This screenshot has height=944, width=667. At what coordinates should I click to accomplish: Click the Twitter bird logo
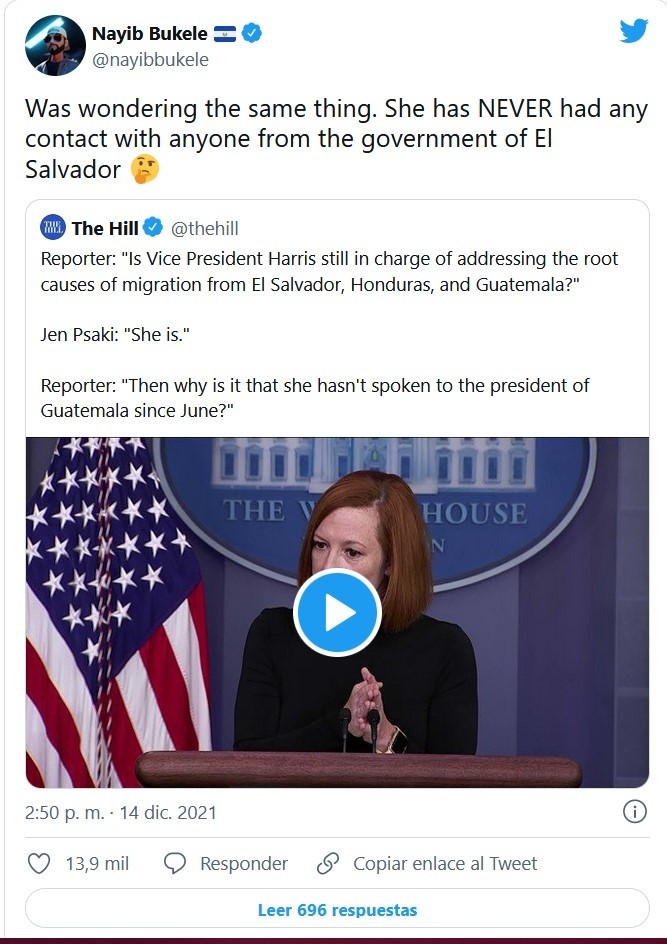click(x=633, y=31)
